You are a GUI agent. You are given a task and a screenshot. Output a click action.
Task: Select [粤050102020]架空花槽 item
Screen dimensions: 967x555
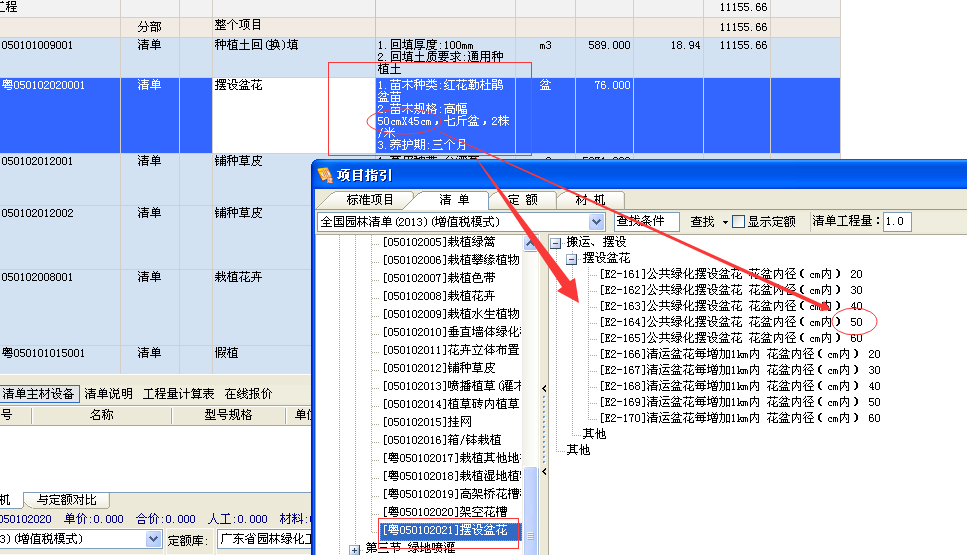[x=445, y=512]
